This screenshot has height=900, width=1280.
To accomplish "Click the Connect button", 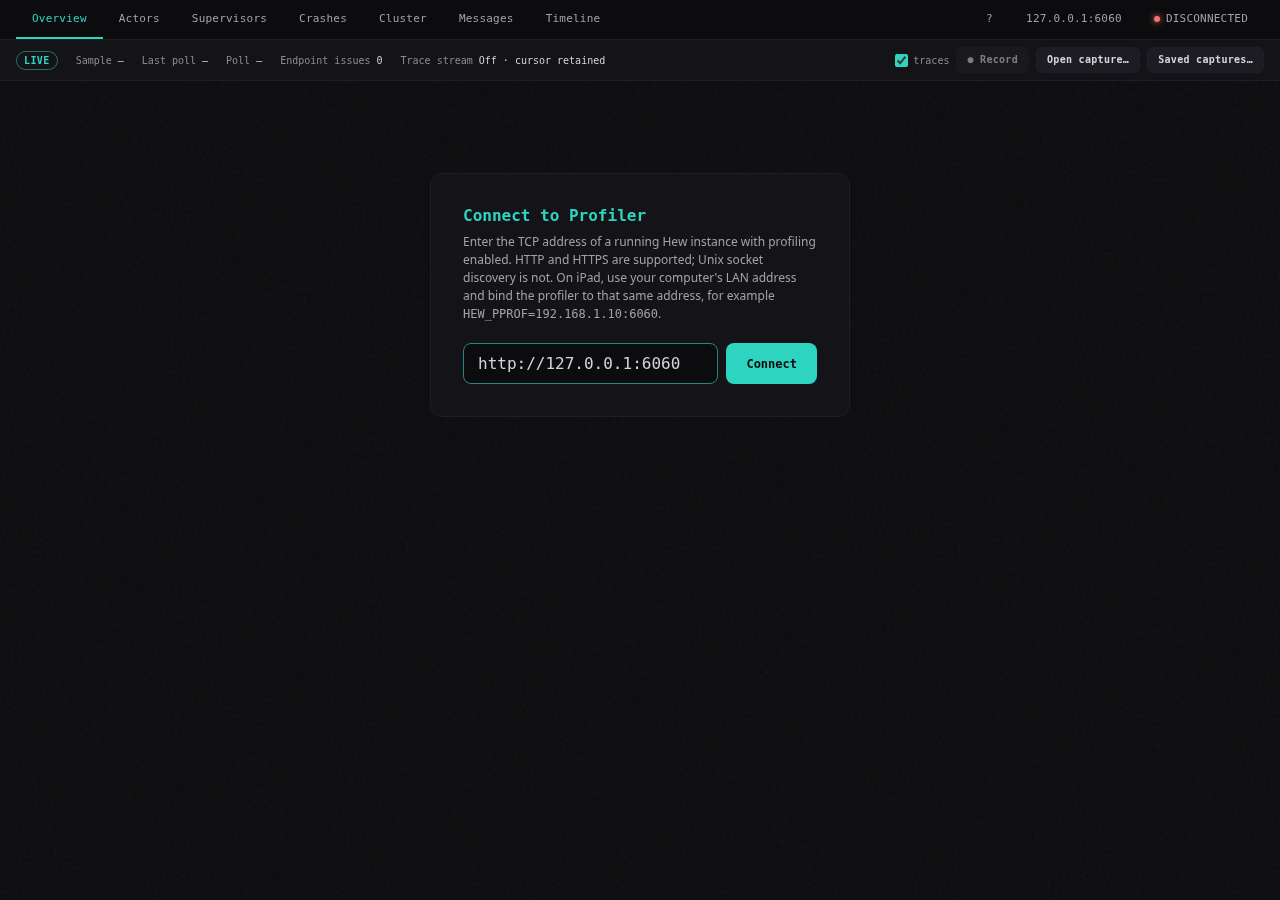I will (x=771, y=364).
